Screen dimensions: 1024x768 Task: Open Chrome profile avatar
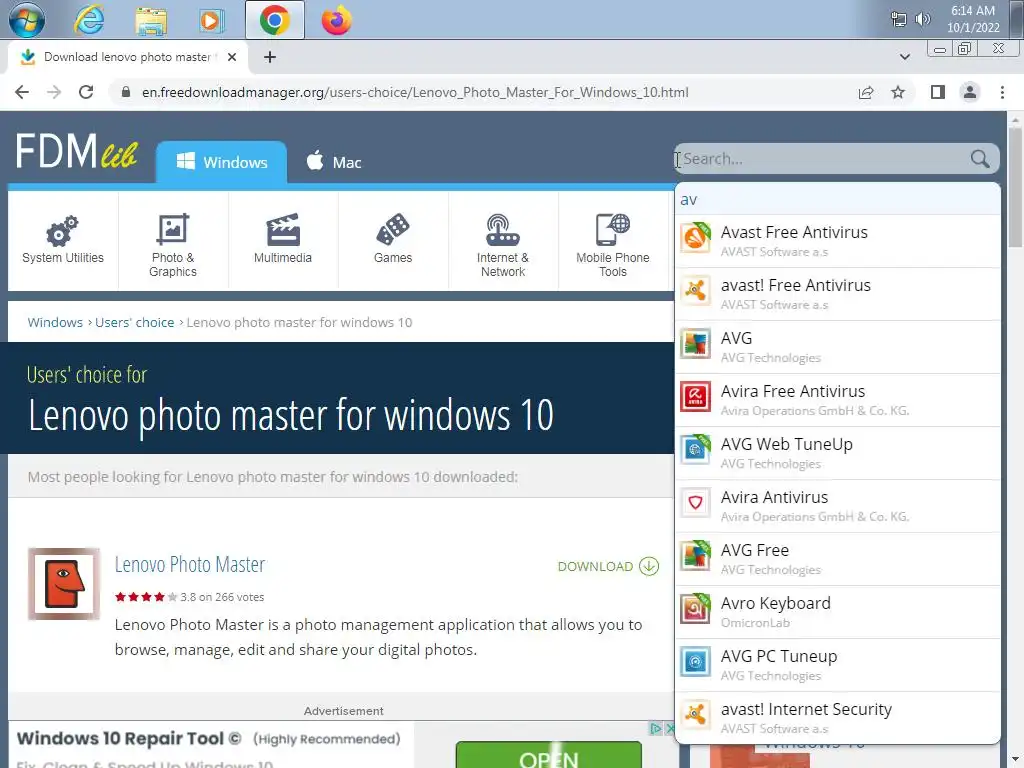click(970, 92)
